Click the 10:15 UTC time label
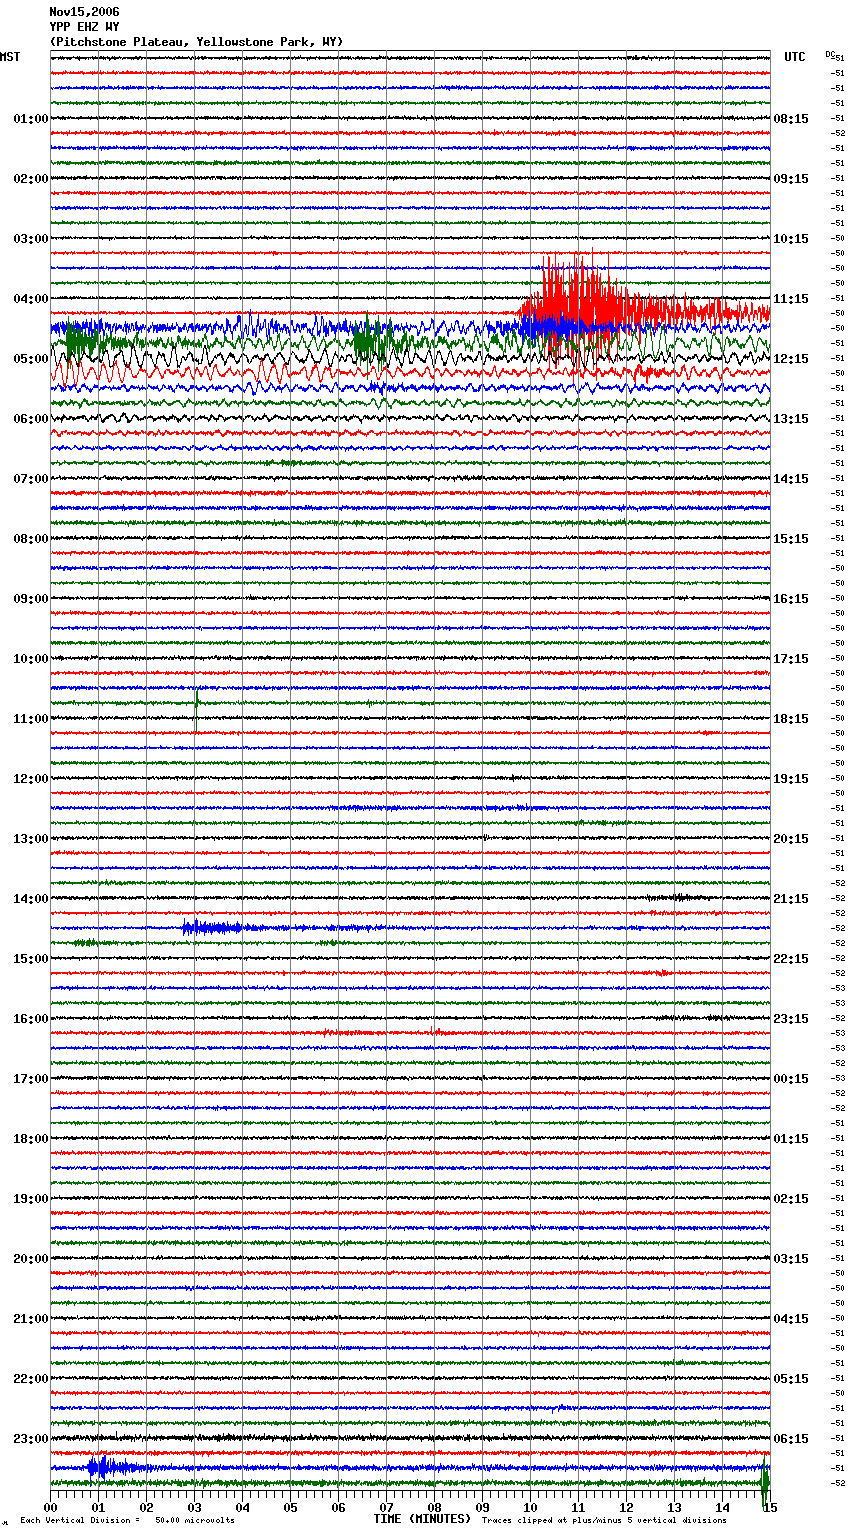Viewport: 850px width, 1534px height. (791, 239)
